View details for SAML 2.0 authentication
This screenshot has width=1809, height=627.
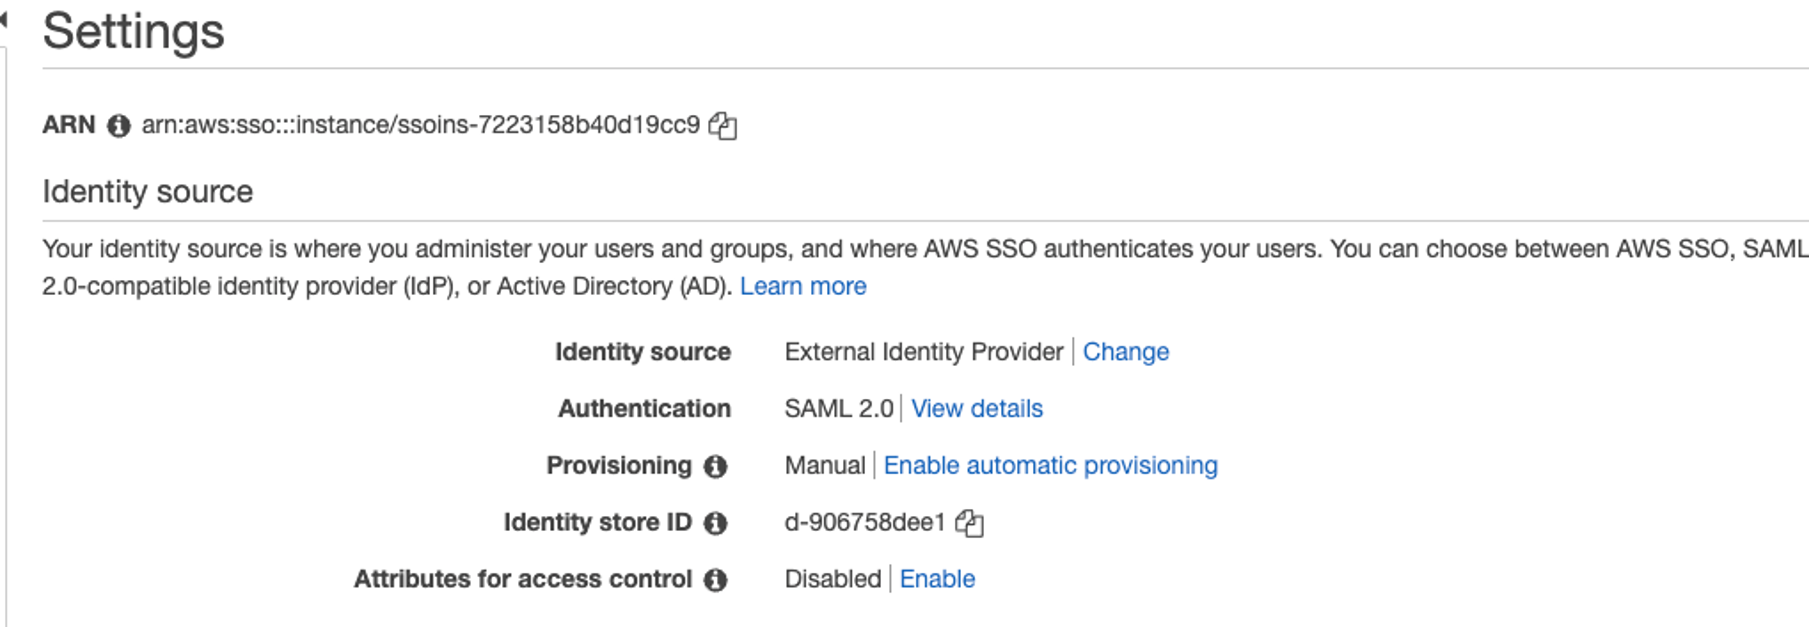point(976,409)
